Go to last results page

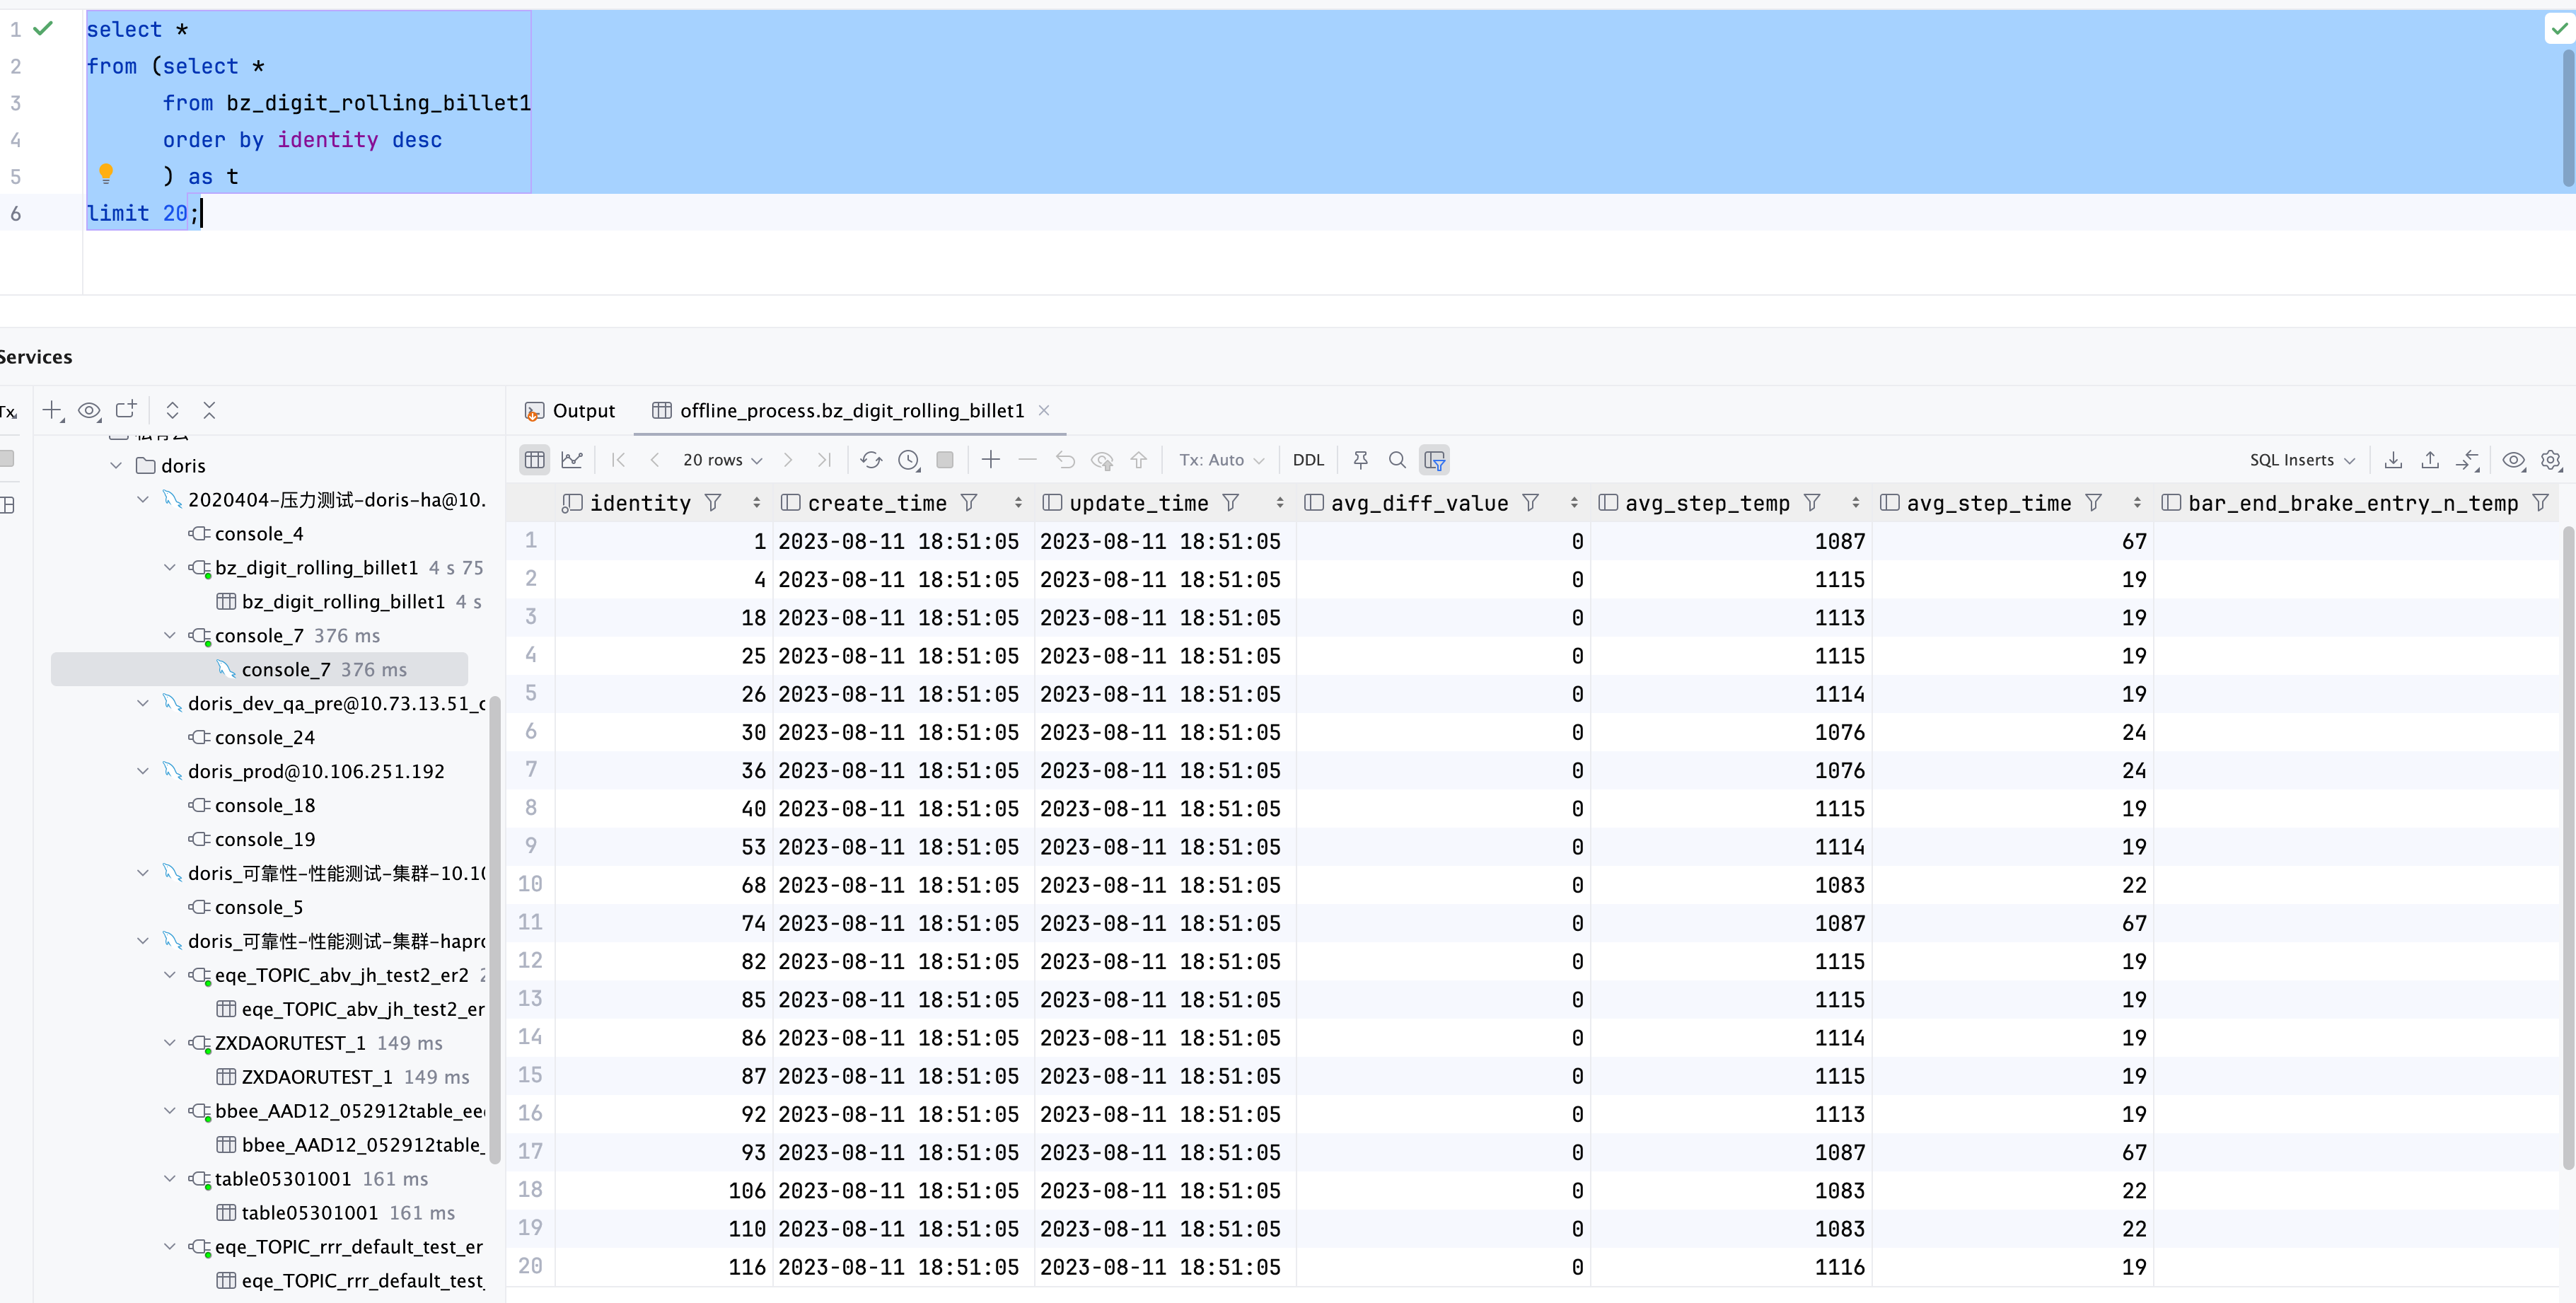[824, 460]
